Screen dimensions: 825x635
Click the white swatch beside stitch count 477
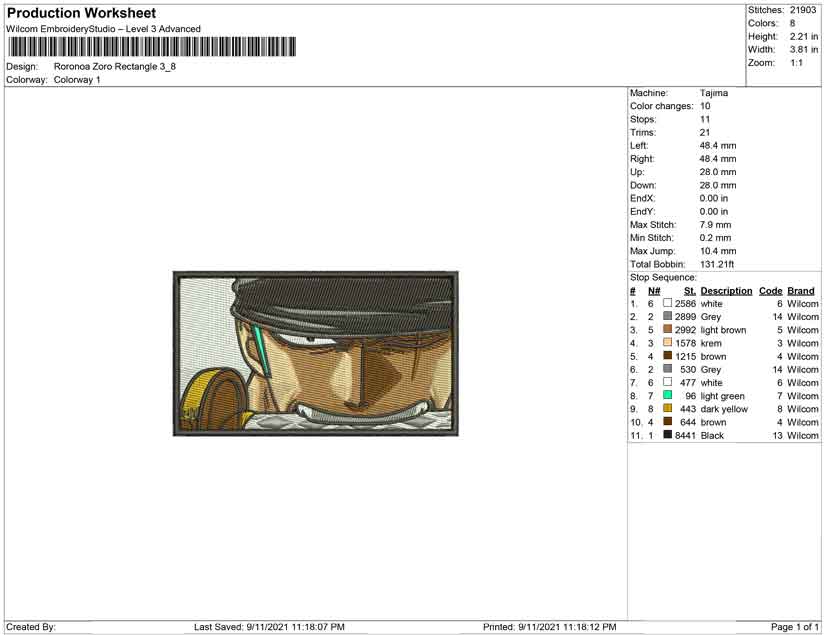tap(667, 382)
